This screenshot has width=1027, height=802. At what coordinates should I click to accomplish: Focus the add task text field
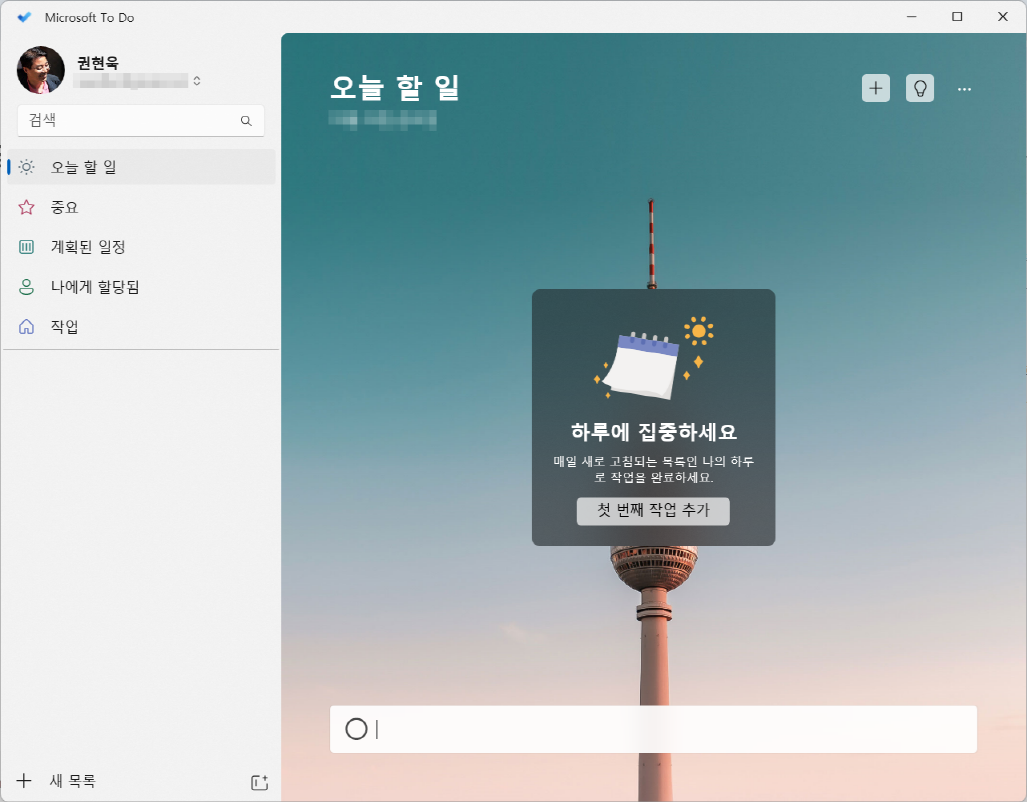pos(670,729)
